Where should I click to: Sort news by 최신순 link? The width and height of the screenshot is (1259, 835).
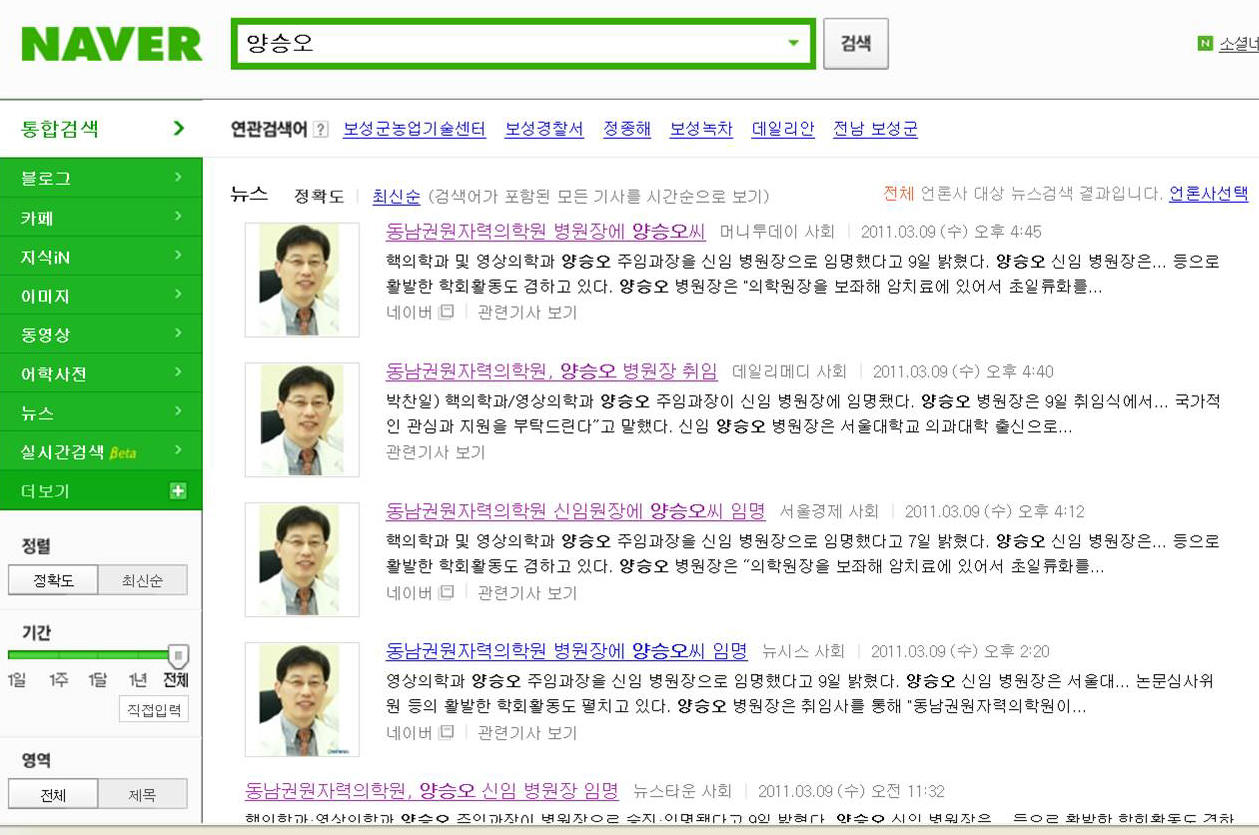[x=396, y=197]
